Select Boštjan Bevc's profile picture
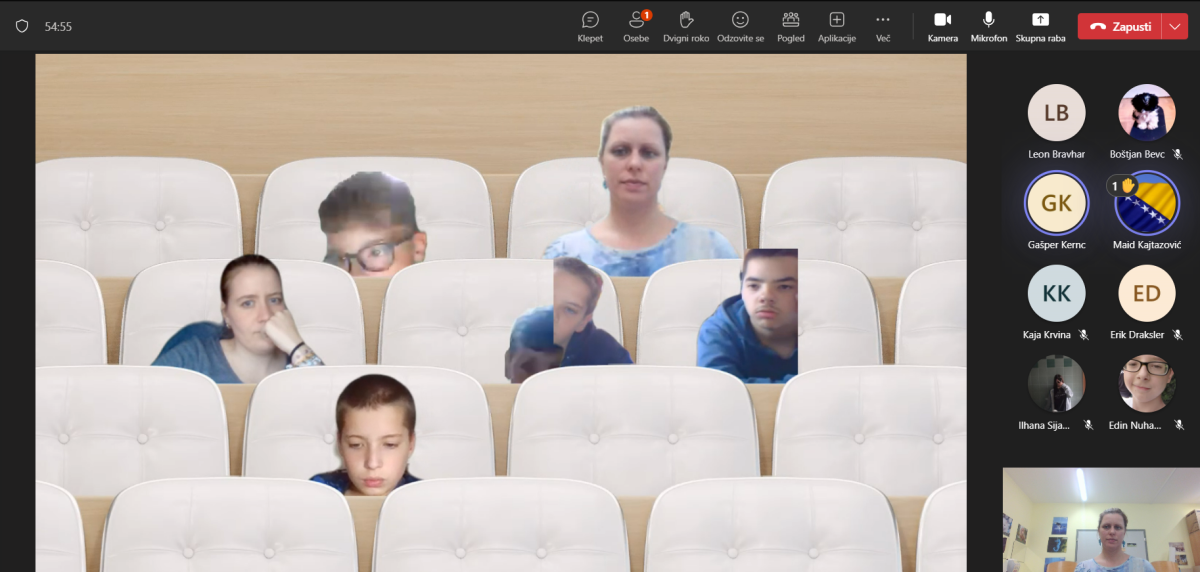This screenshot has height=572, width=1200. click(1146, 113)
